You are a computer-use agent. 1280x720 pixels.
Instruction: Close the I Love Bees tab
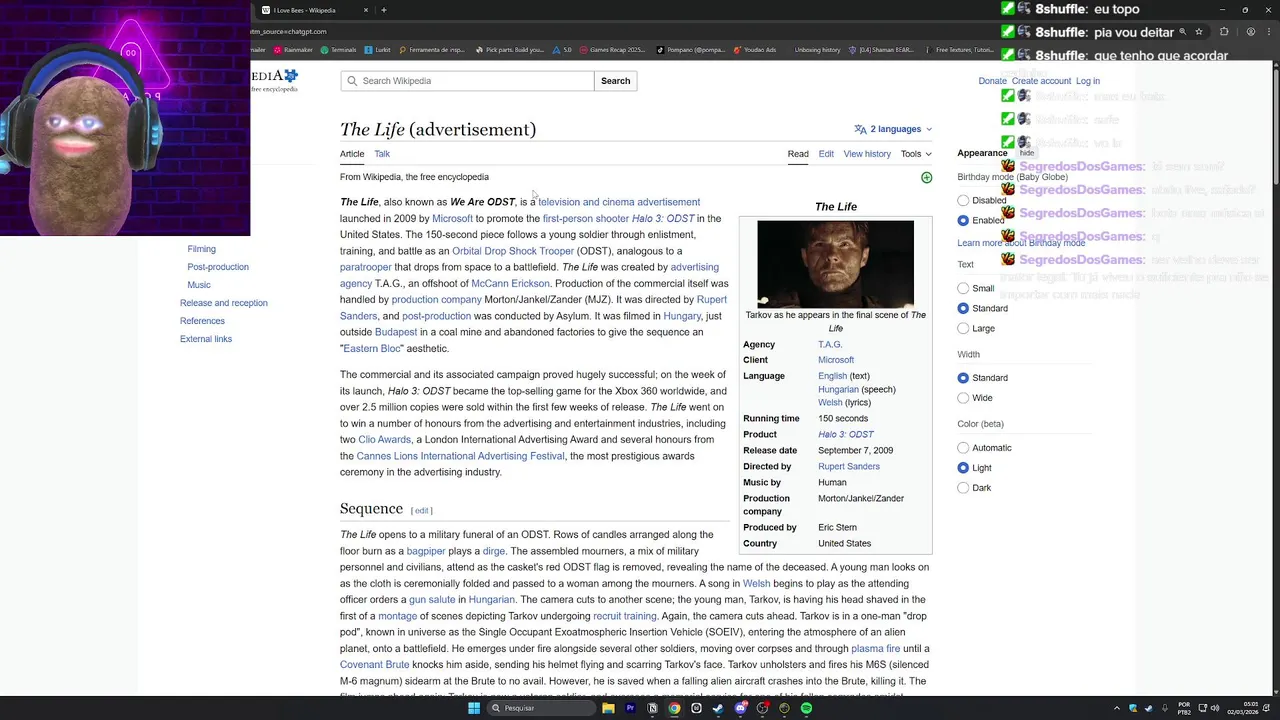(x=366, y=10)
